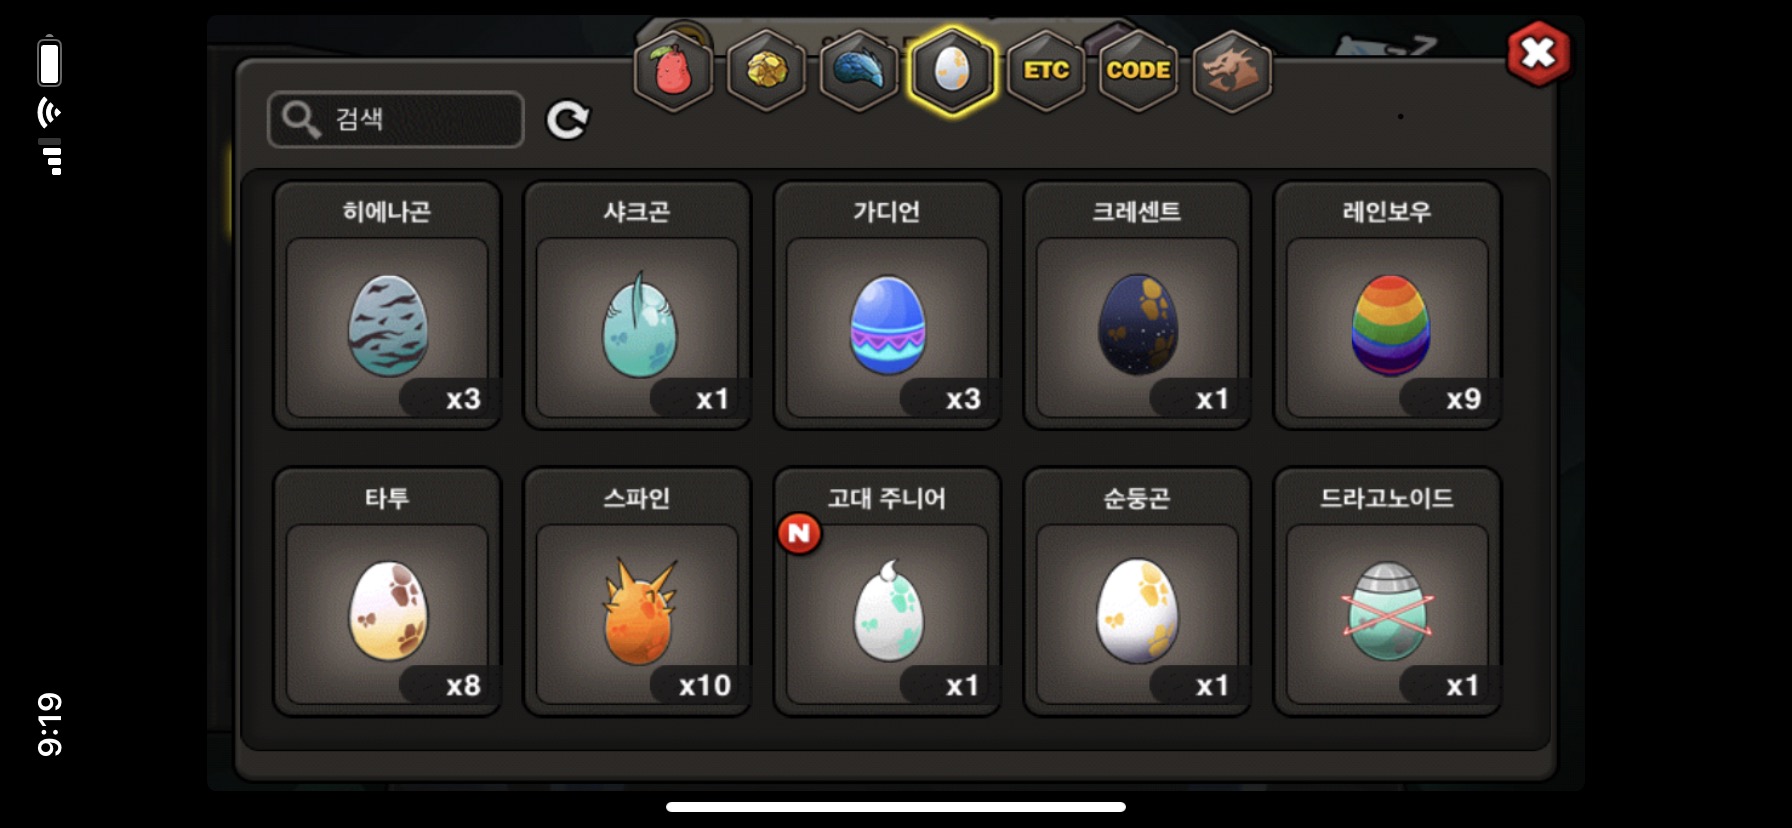
Task: Open the red fruit category tab
Action: [673, 71]
